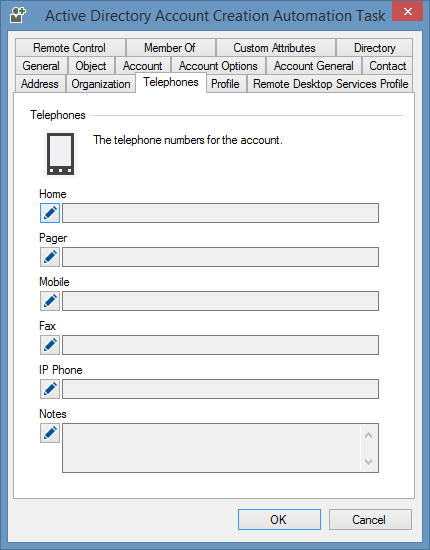Screen dimensions: 430x550
Task: Click the pencil edit icon for Fax
Action: (50, 345)
